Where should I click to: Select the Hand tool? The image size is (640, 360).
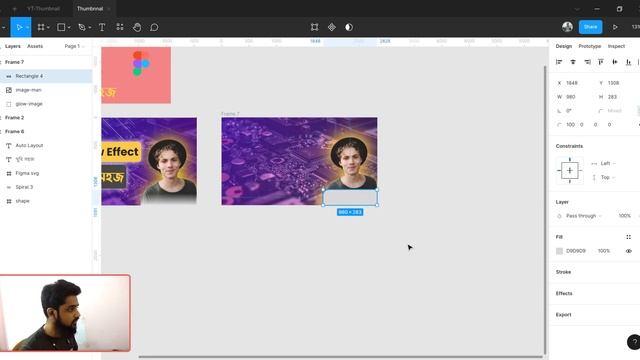137,27
